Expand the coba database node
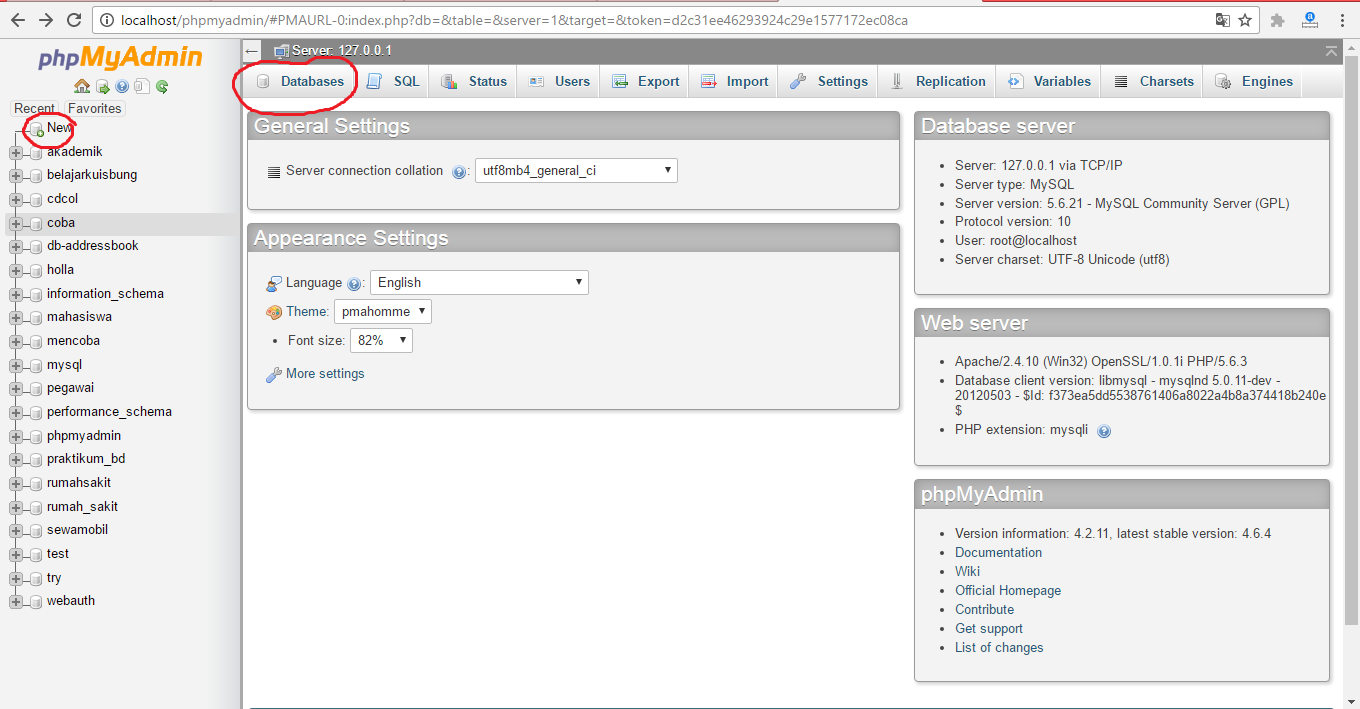 click(x=15, y=223)
